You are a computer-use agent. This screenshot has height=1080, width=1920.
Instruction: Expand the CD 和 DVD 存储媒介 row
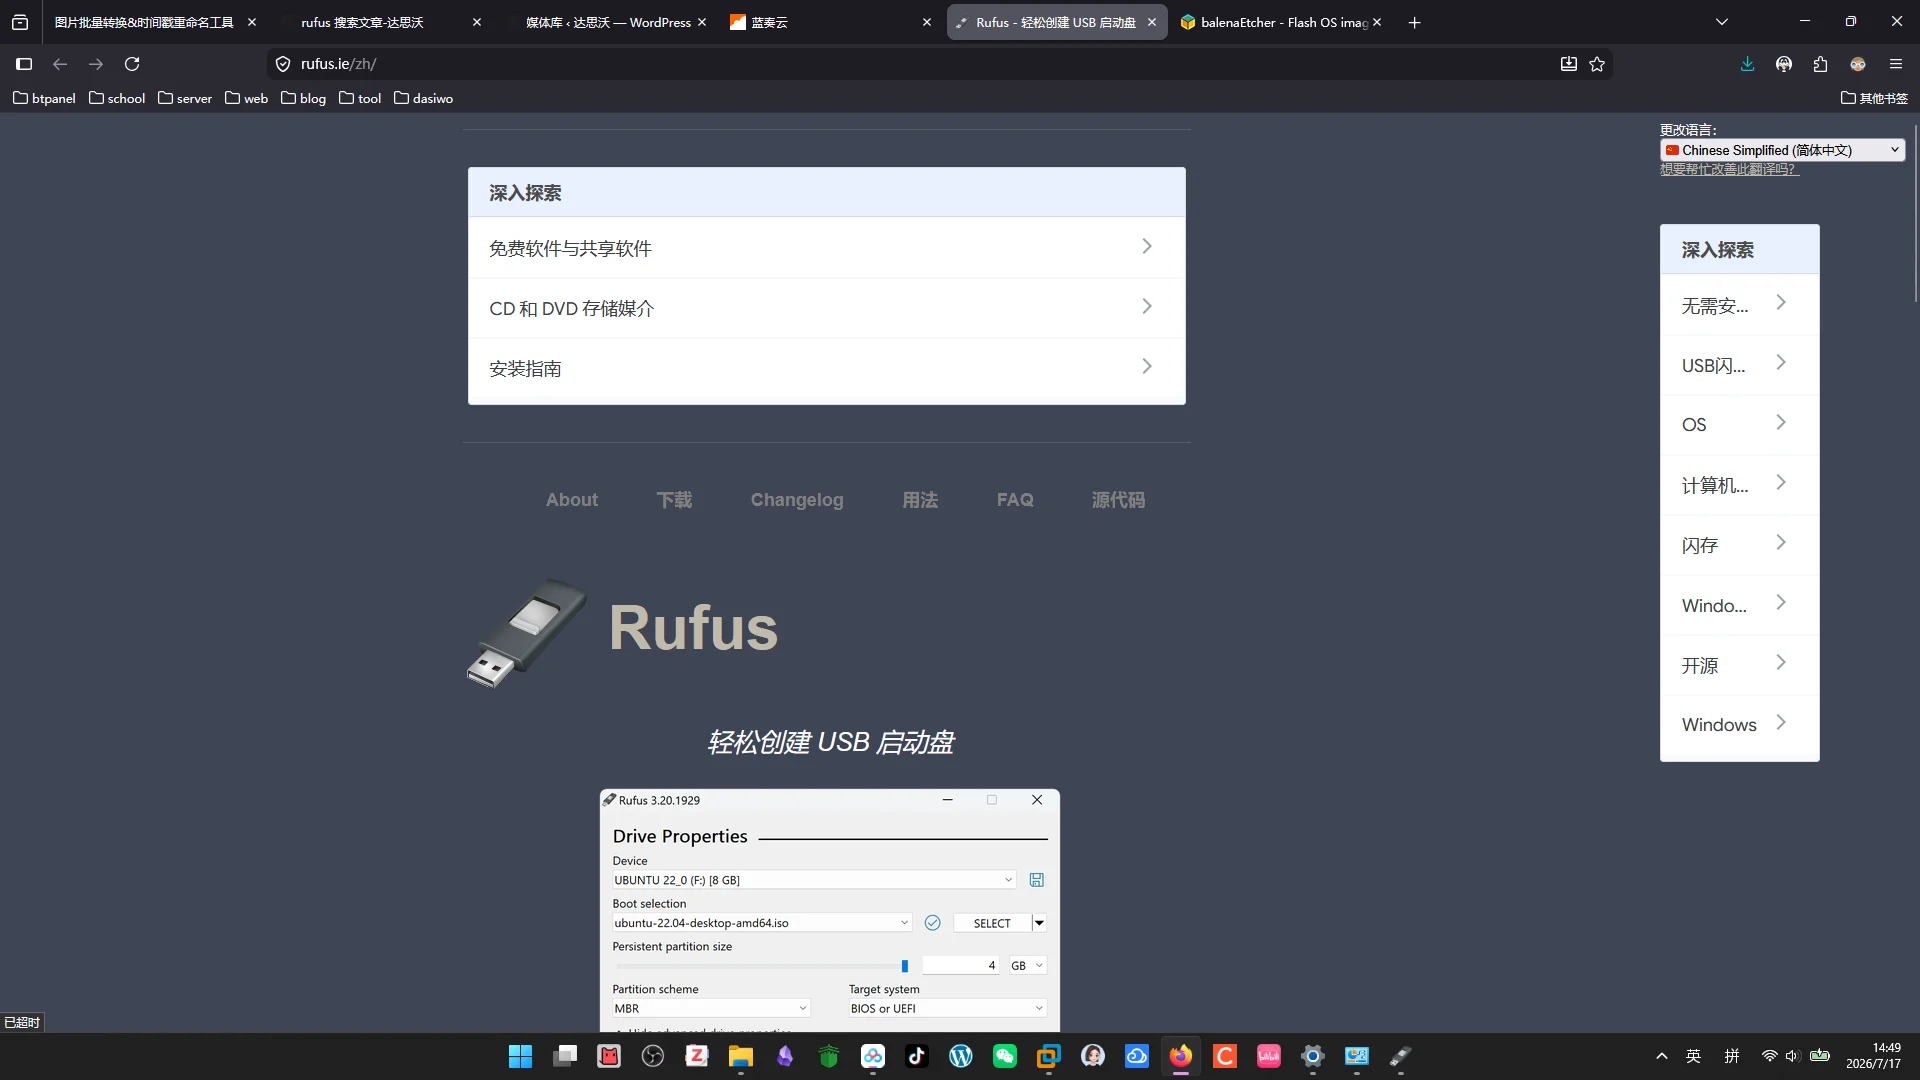click(x=826, y=308)
